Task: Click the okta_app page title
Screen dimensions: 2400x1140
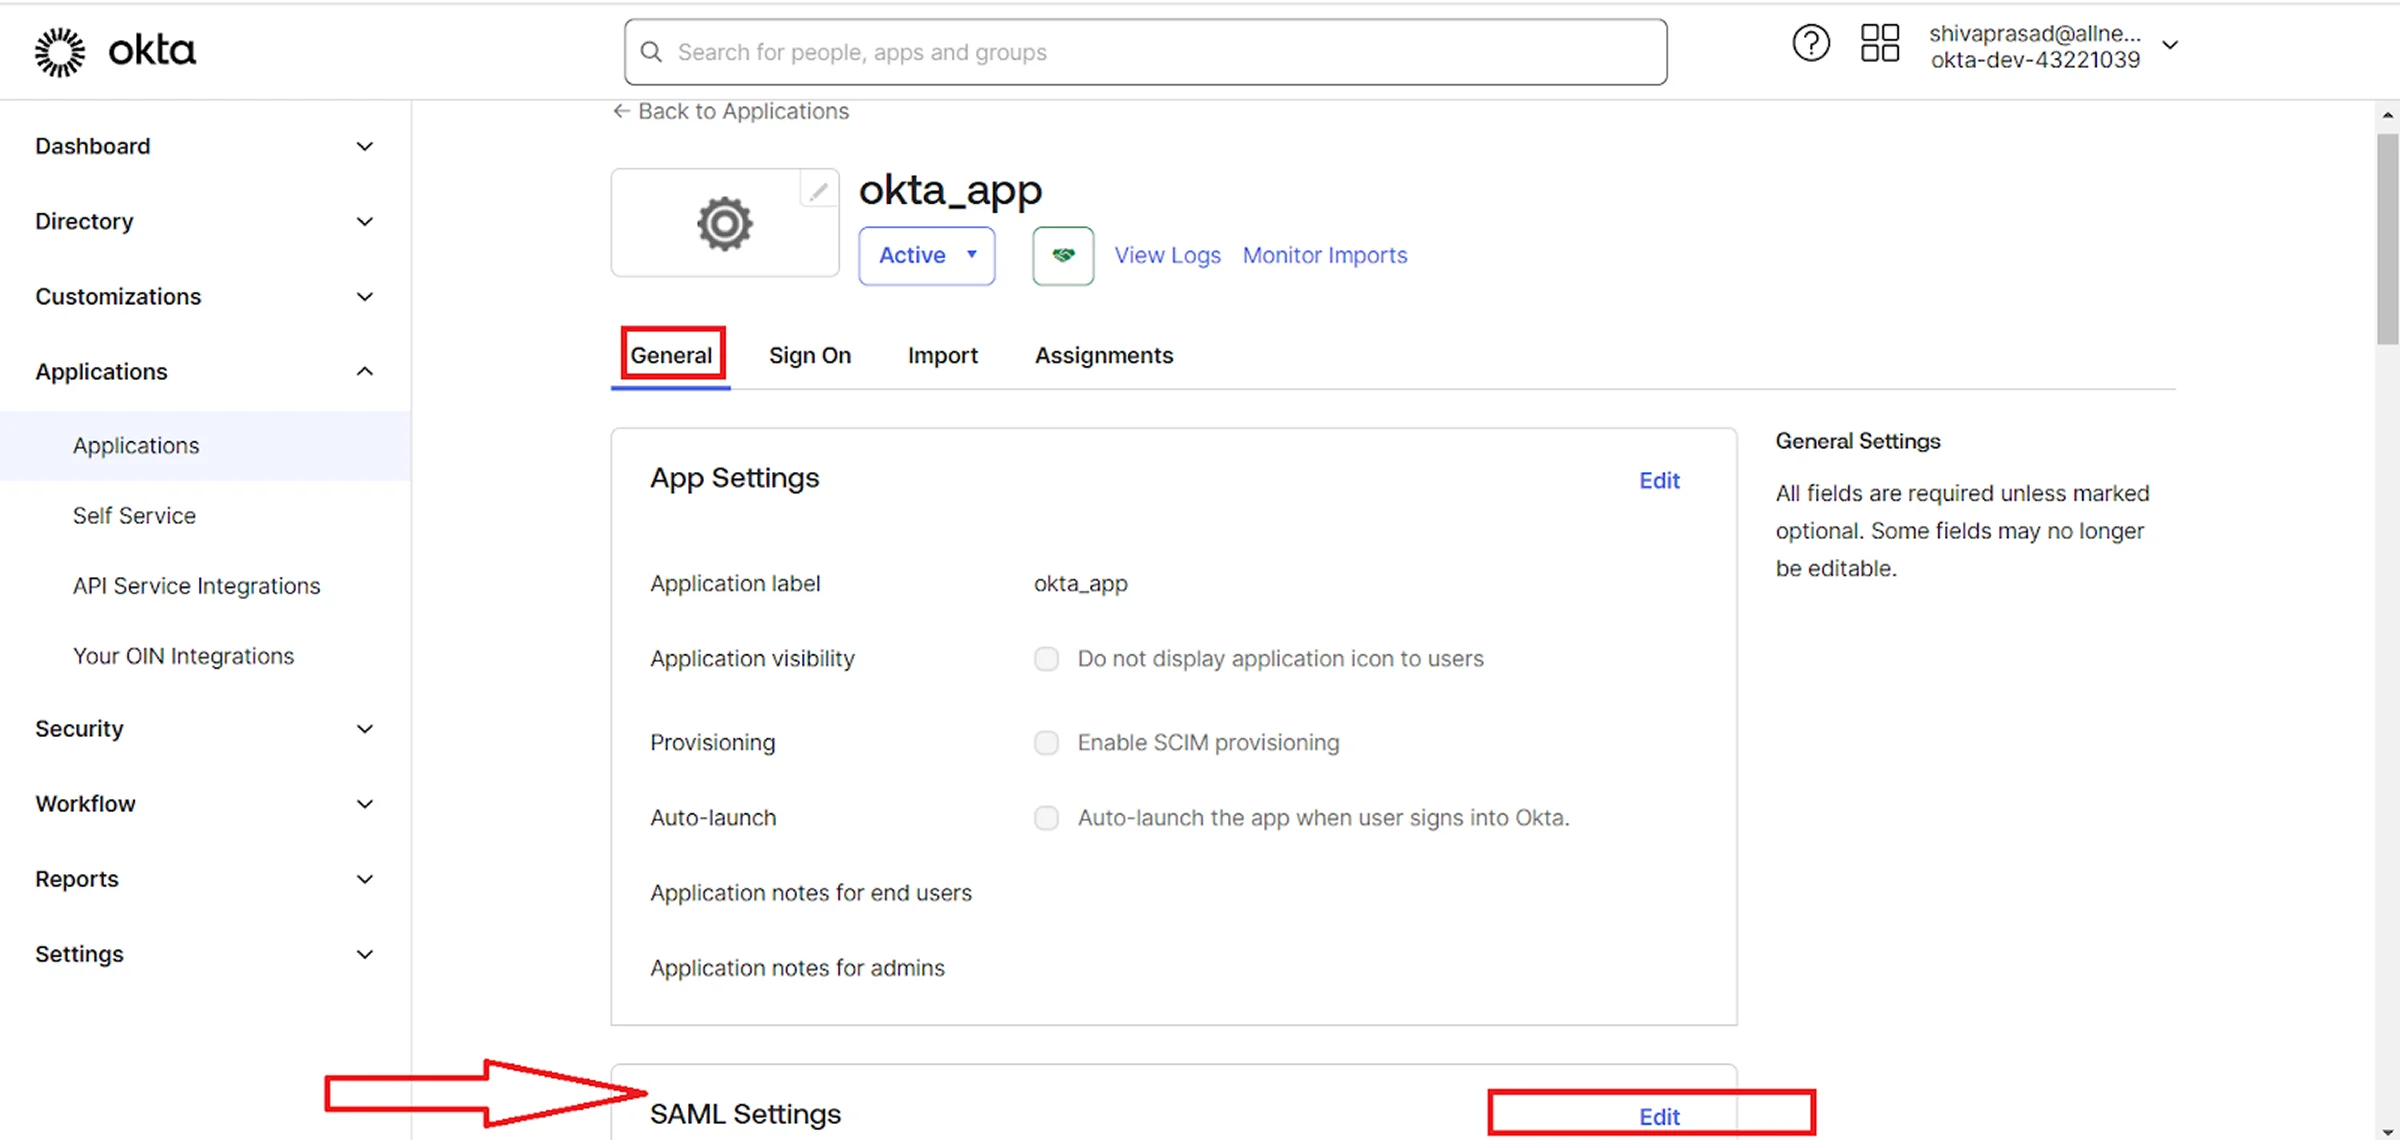Action: point(950,190)
